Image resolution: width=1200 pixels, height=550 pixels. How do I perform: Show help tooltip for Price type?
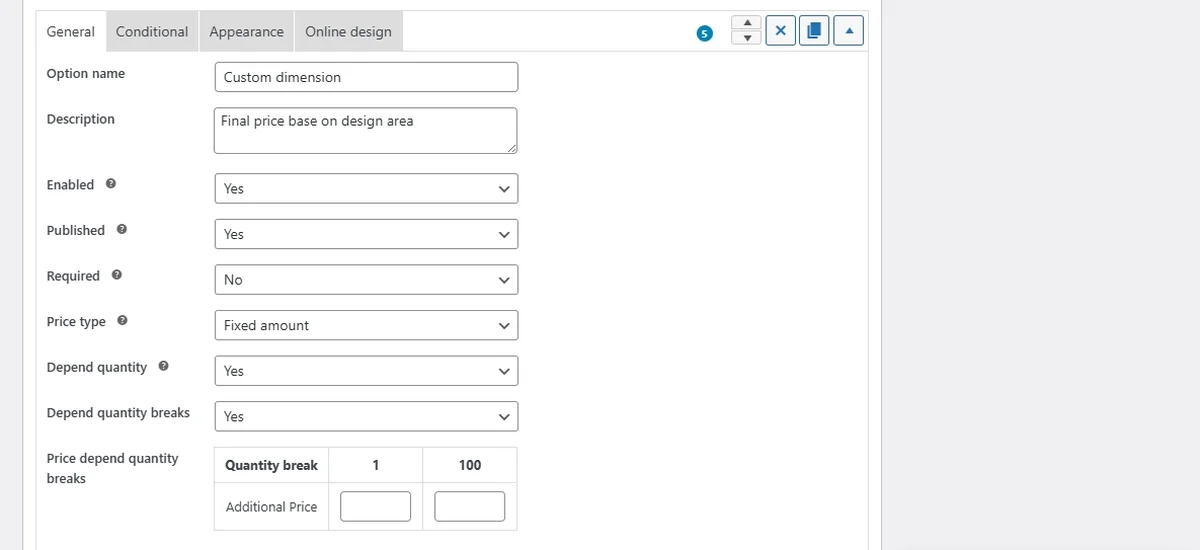[x=122, y=321]
